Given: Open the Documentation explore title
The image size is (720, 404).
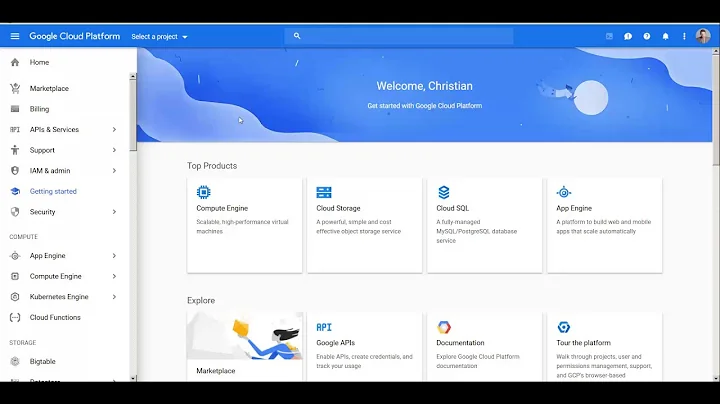Looking at the screenshot, I should [x=460, y=343].
